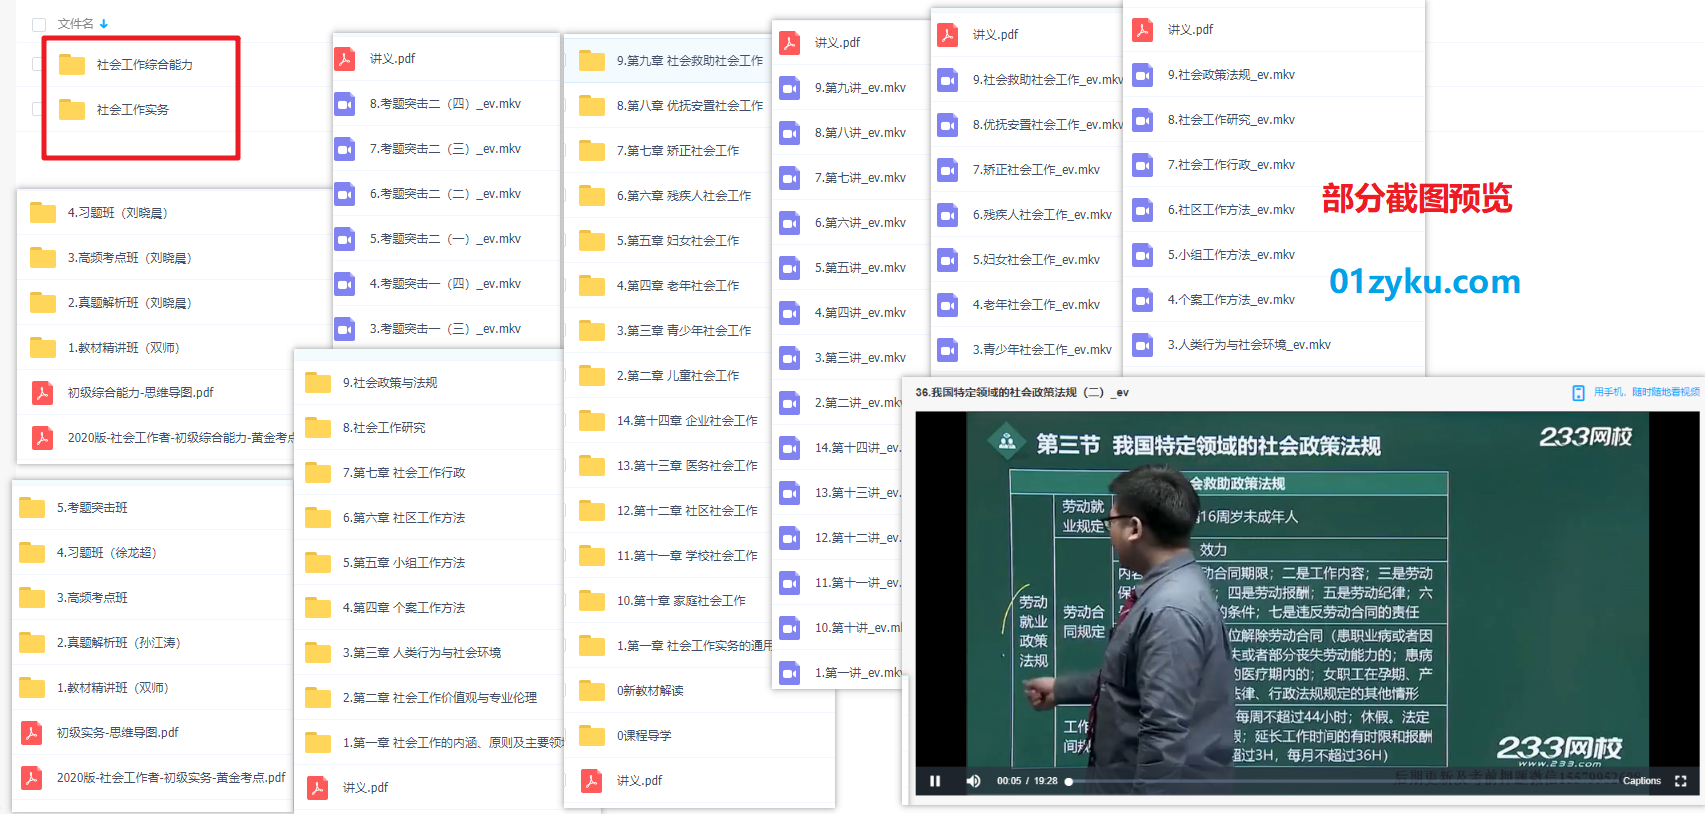Screen dimensions: 1705x814
Task: Click the video icon of 3.人类行为与社会环境_ev.mkv
Action: coord(1143,345)
